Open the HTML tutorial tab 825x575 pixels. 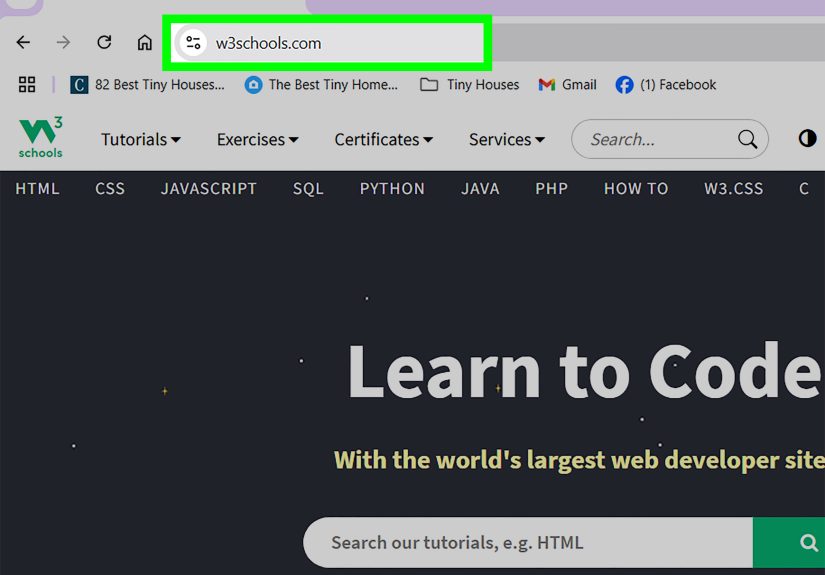37,188
